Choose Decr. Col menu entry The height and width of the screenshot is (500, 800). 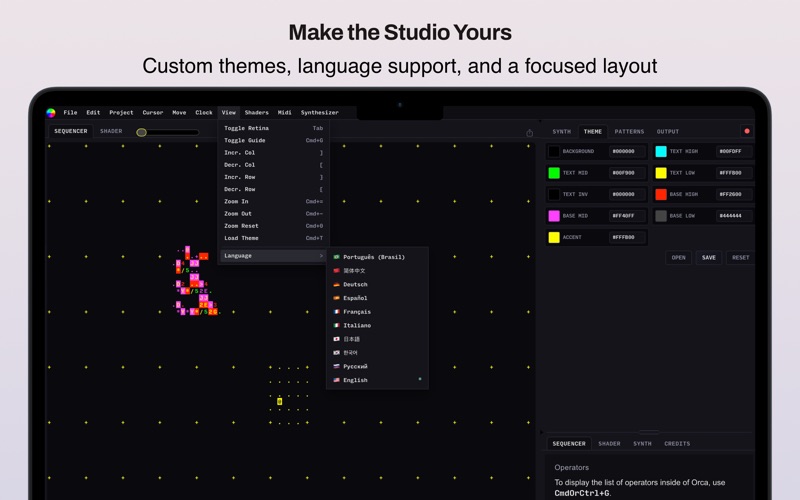pyautogui.click(x=273, y=165)
